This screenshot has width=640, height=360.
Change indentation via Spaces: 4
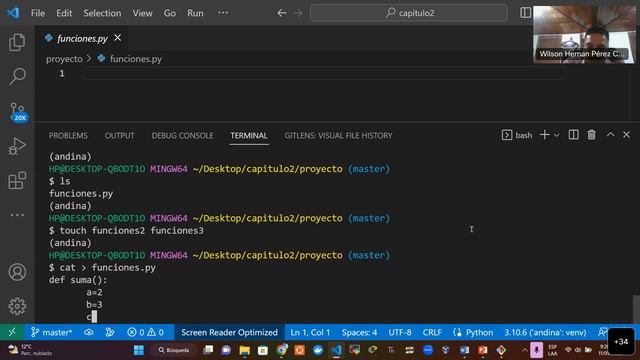pyautogui.click(x=360, y=332)
